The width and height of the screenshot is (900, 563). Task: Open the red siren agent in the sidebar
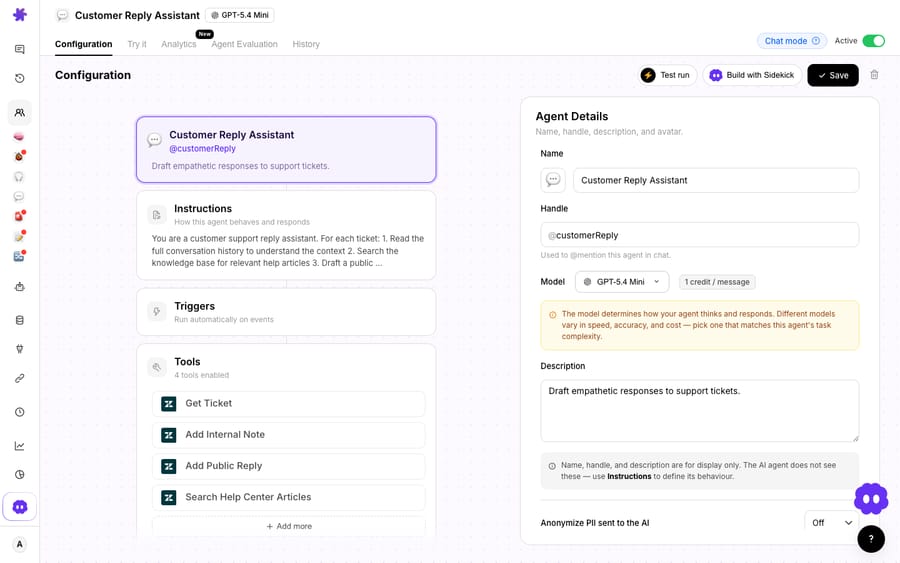[x=19, y=216]
